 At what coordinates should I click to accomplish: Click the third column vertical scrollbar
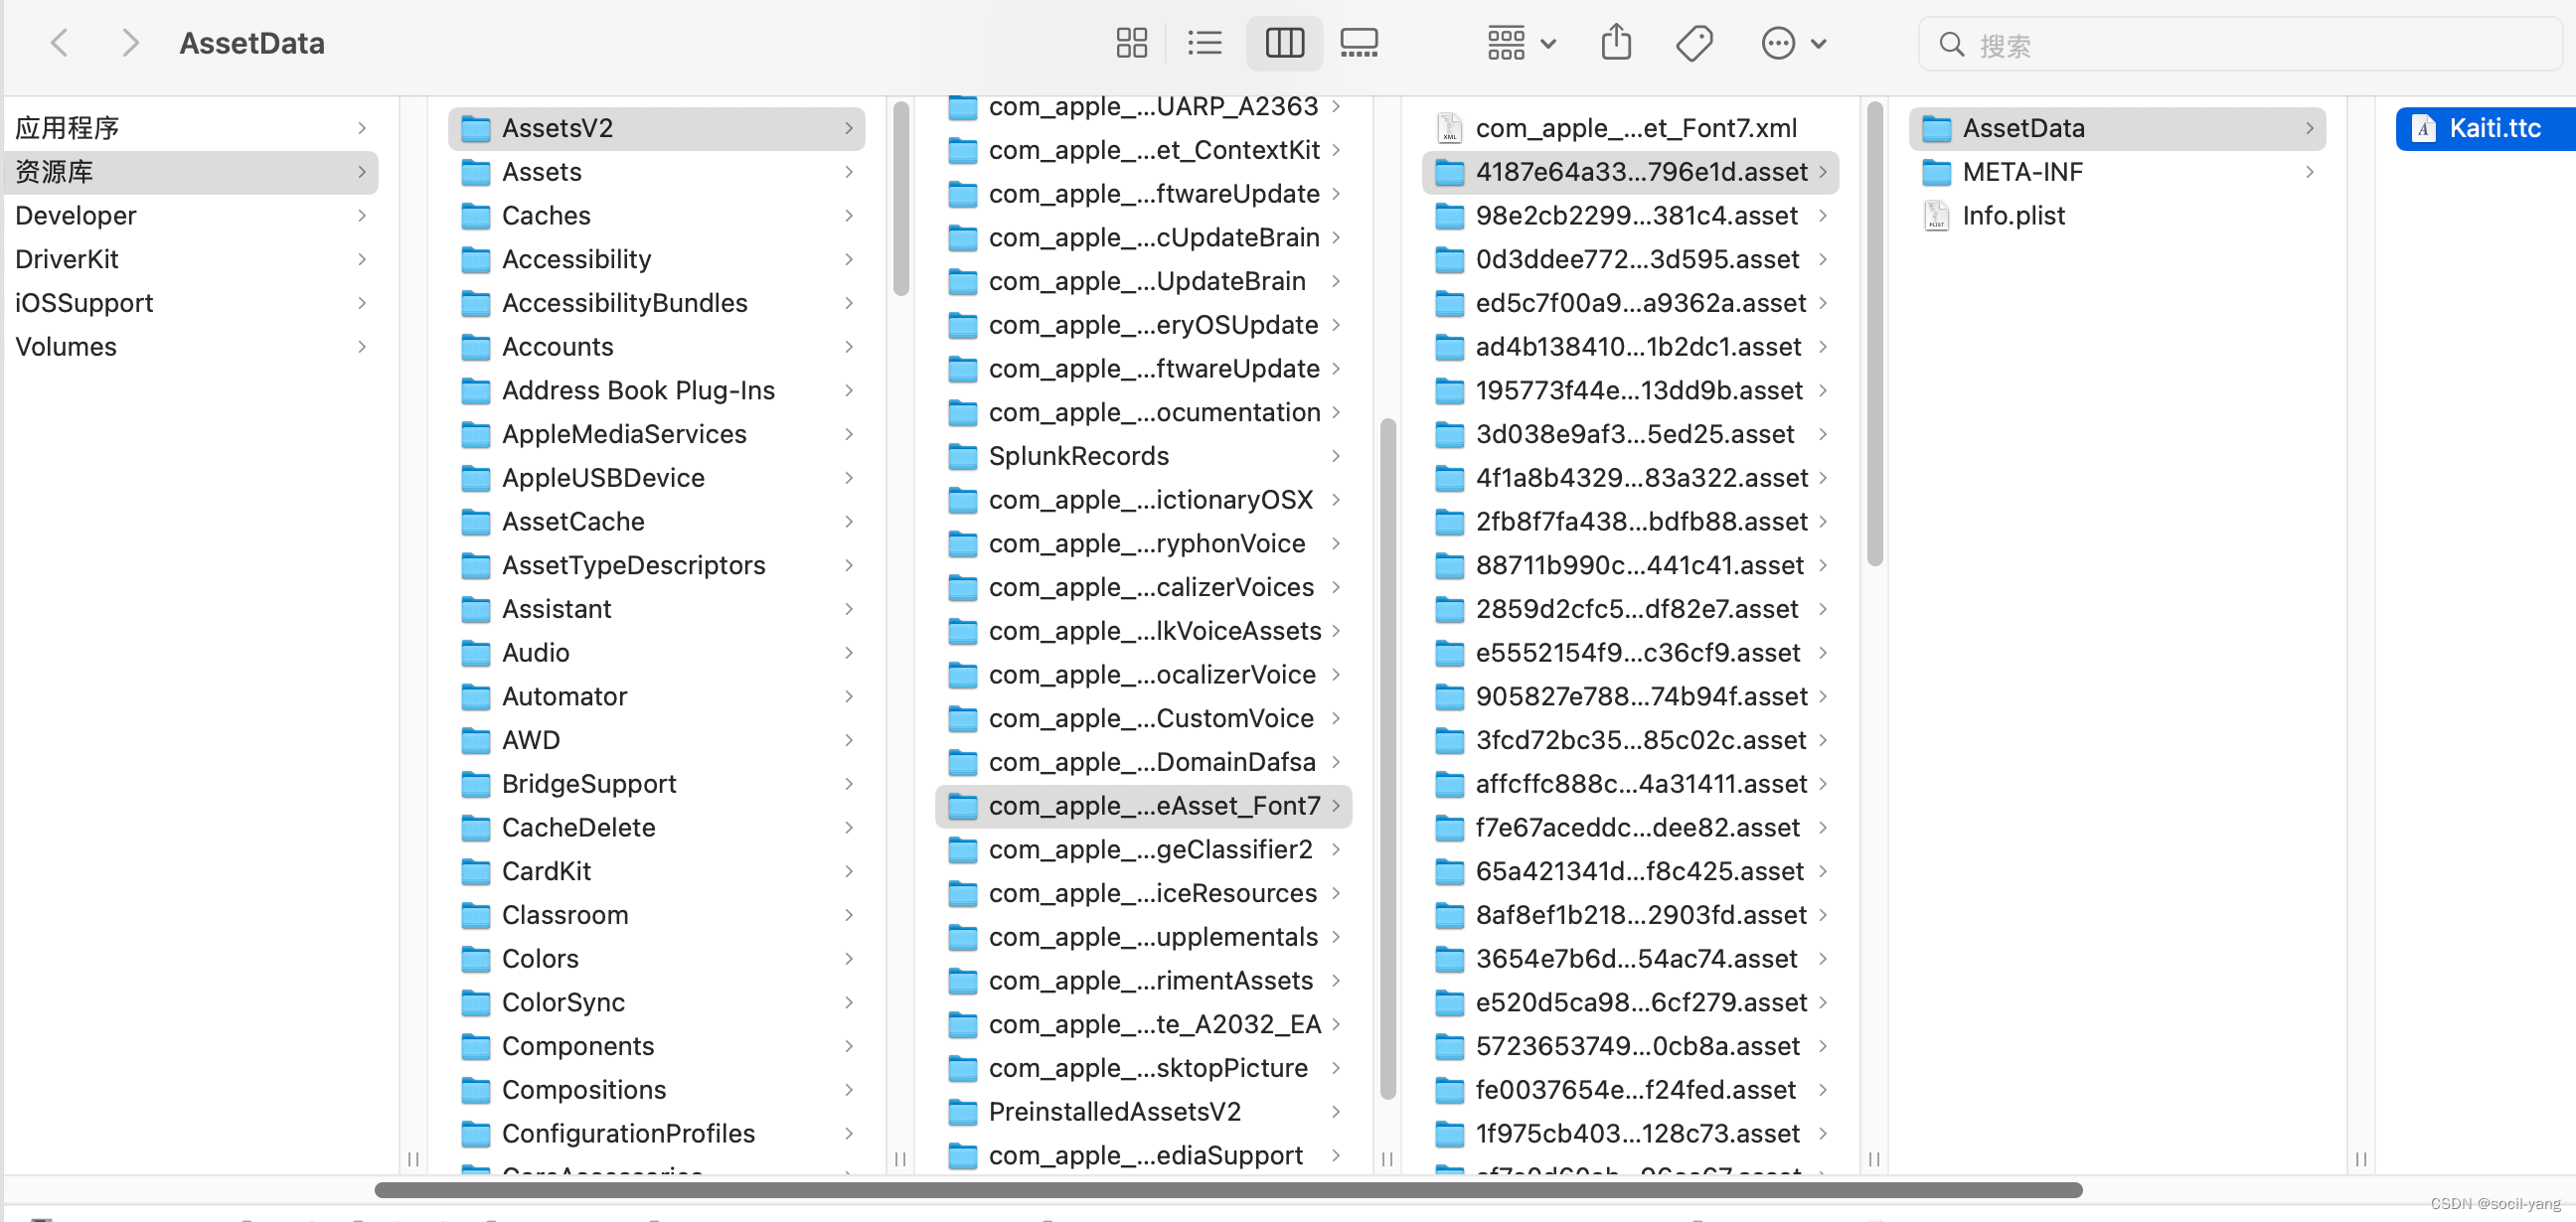pos(1387,758)
